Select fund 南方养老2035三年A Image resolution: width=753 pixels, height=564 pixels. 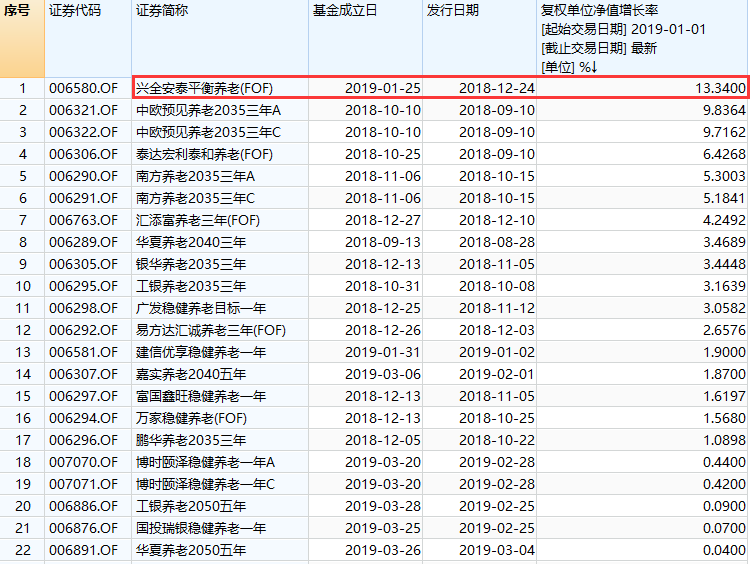pyautogui.click(x=195, y=177)
